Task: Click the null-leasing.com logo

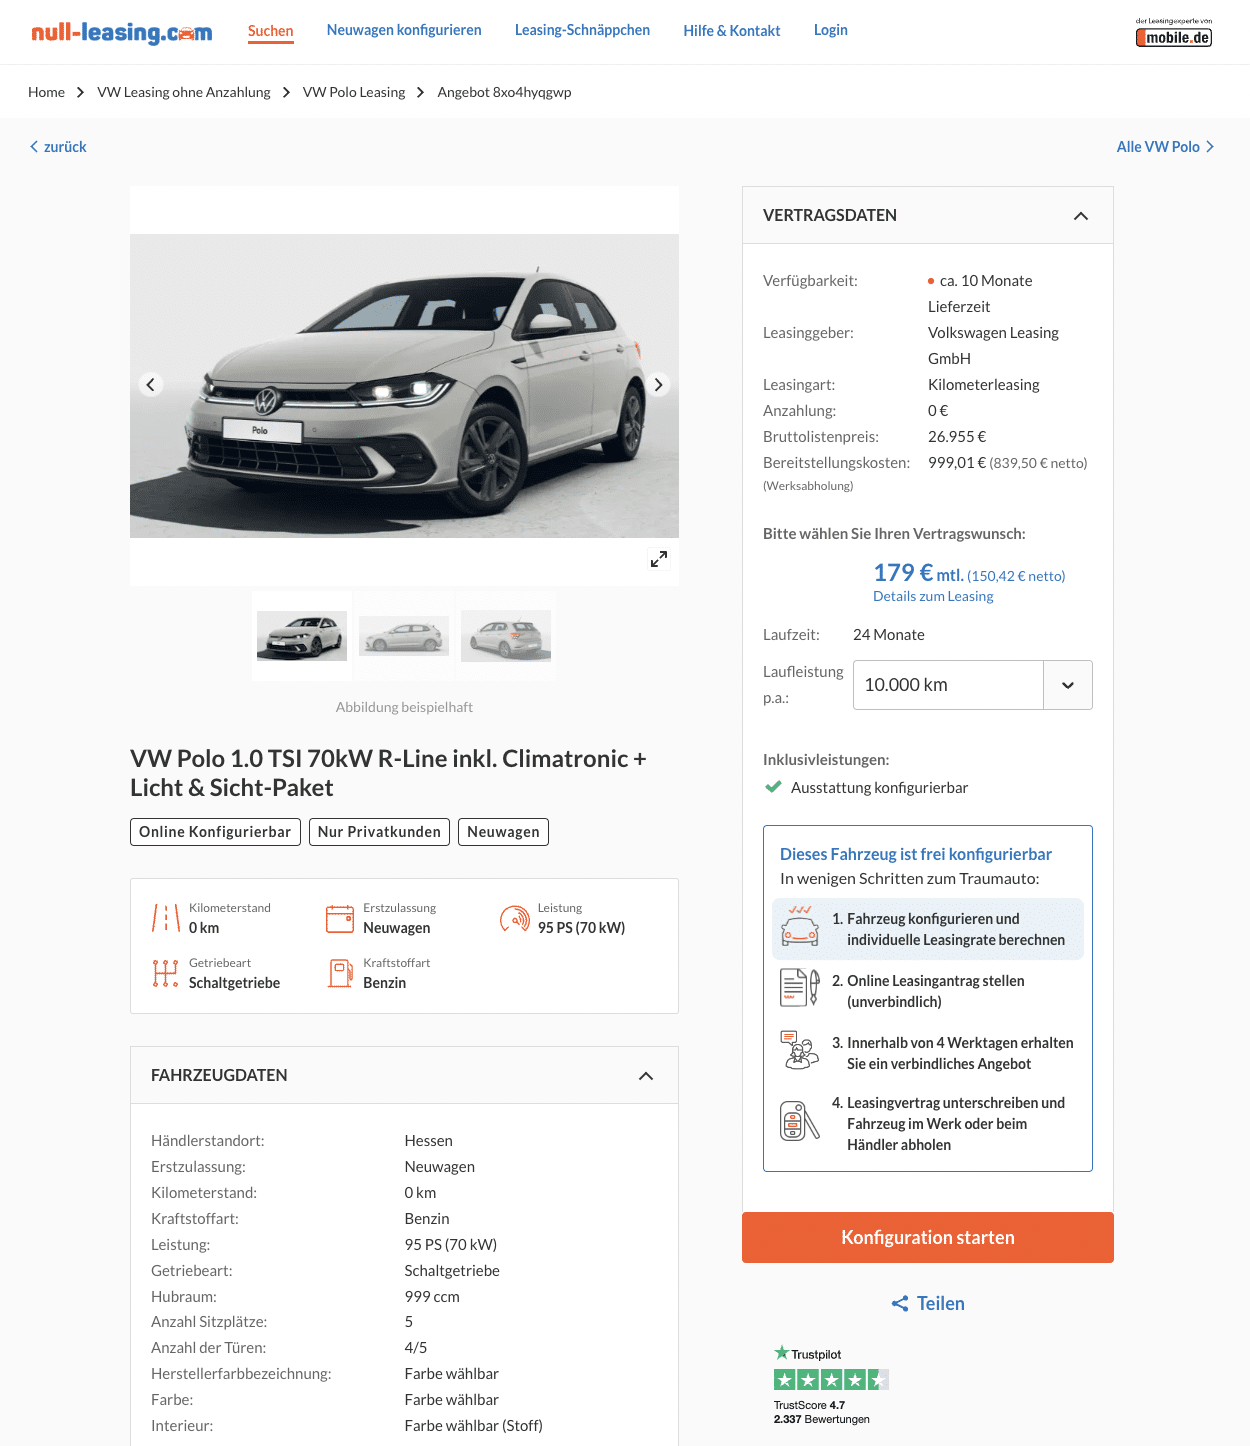Action: [x=122, y=32]
